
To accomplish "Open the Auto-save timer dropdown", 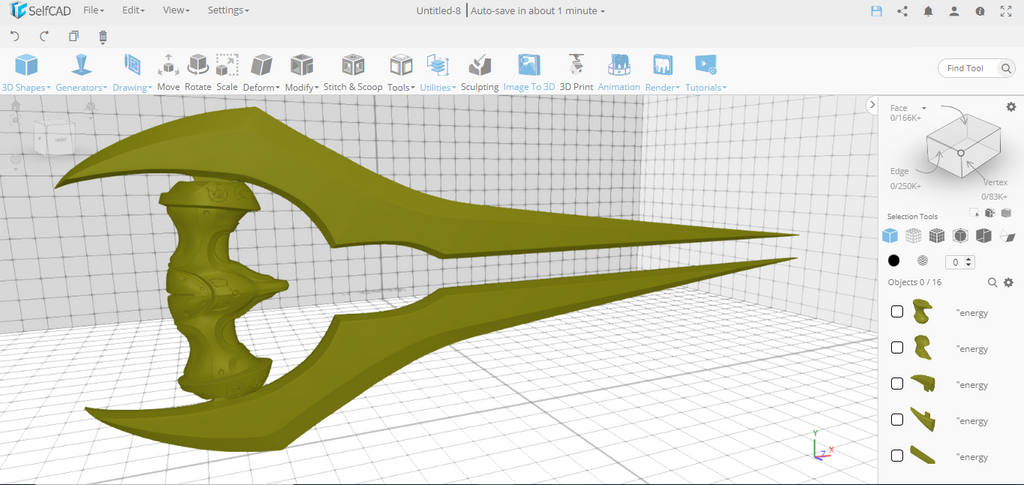I will pyautogui.click(x=537, y=11).
